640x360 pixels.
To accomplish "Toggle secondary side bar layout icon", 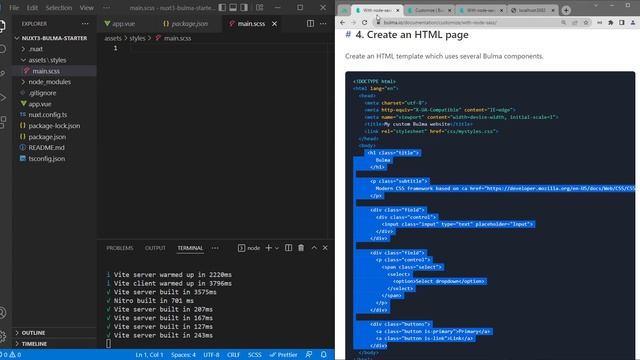I will point(244,7).
